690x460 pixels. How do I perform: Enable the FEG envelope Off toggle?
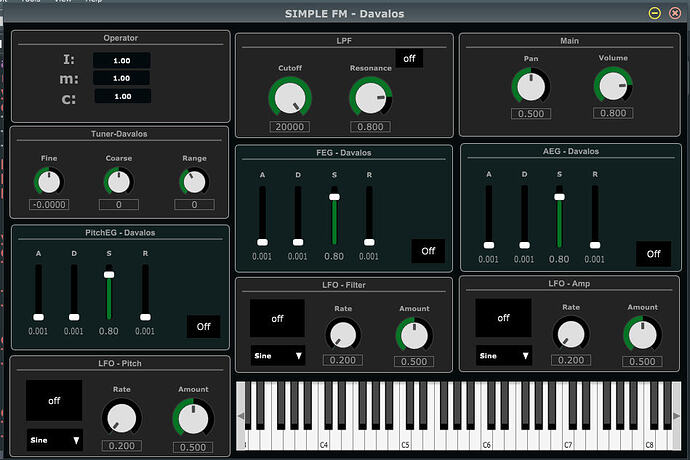(x=428, y=251)
